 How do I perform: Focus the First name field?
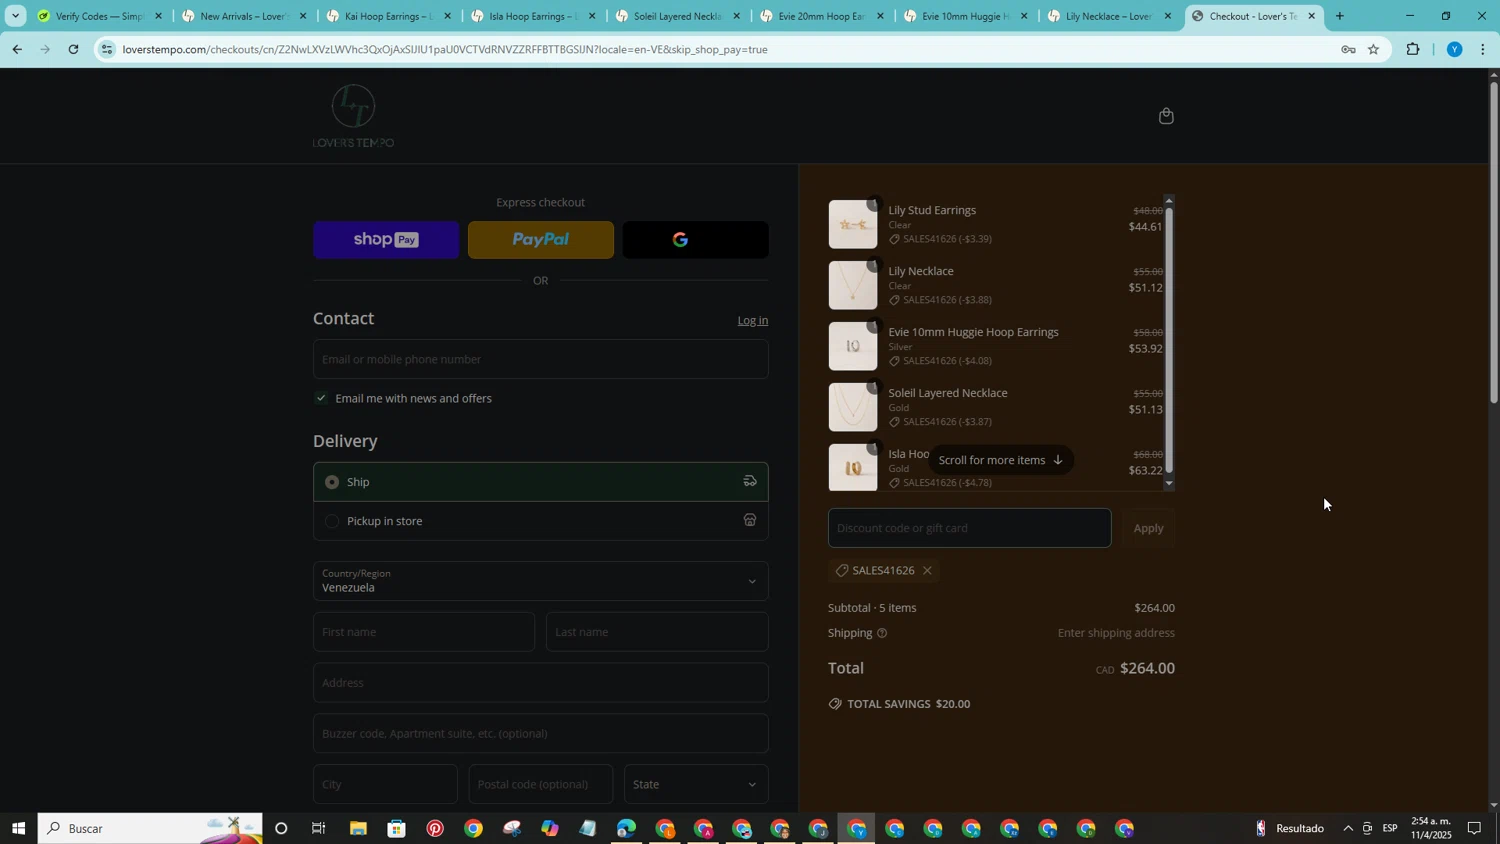[x=424, y=632]
